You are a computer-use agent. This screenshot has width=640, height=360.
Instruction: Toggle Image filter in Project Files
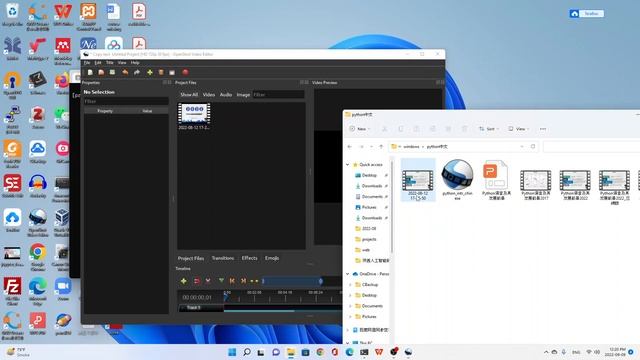pos(243,95)
